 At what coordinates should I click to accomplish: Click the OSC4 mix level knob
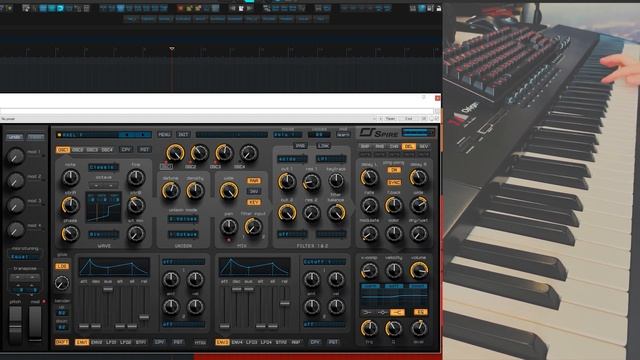pos(249,153)
